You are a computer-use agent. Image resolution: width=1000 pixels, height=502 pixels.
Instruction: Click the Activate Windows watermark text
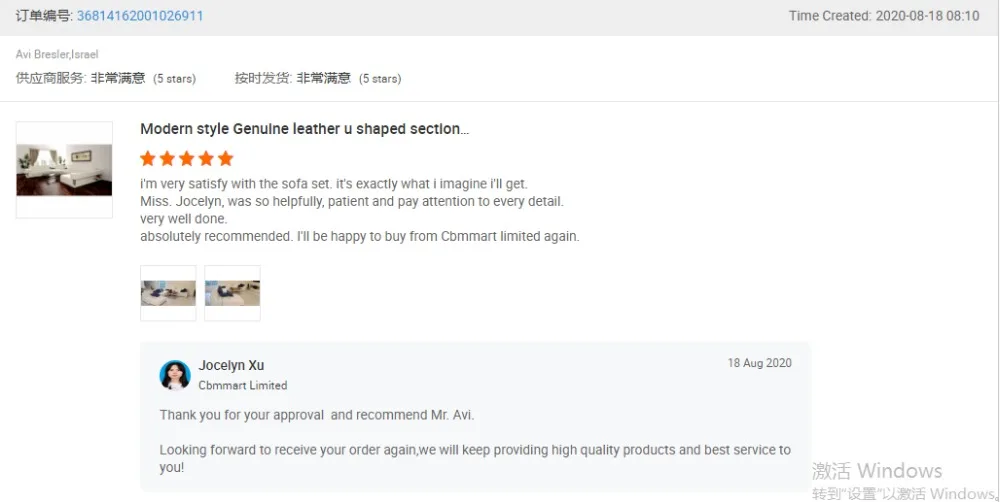point(877,470)
